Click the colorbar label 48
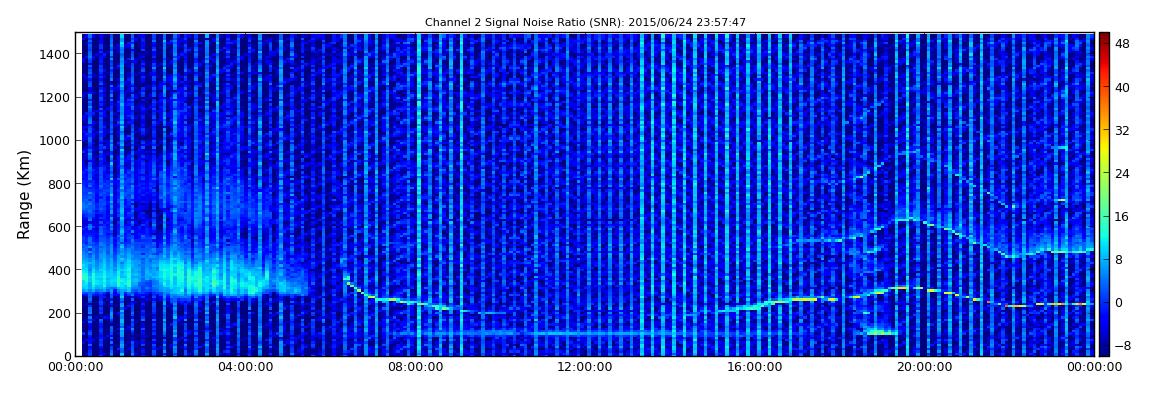The height and width of the screenshot is (407, 1150). (x=1122, y=44)
